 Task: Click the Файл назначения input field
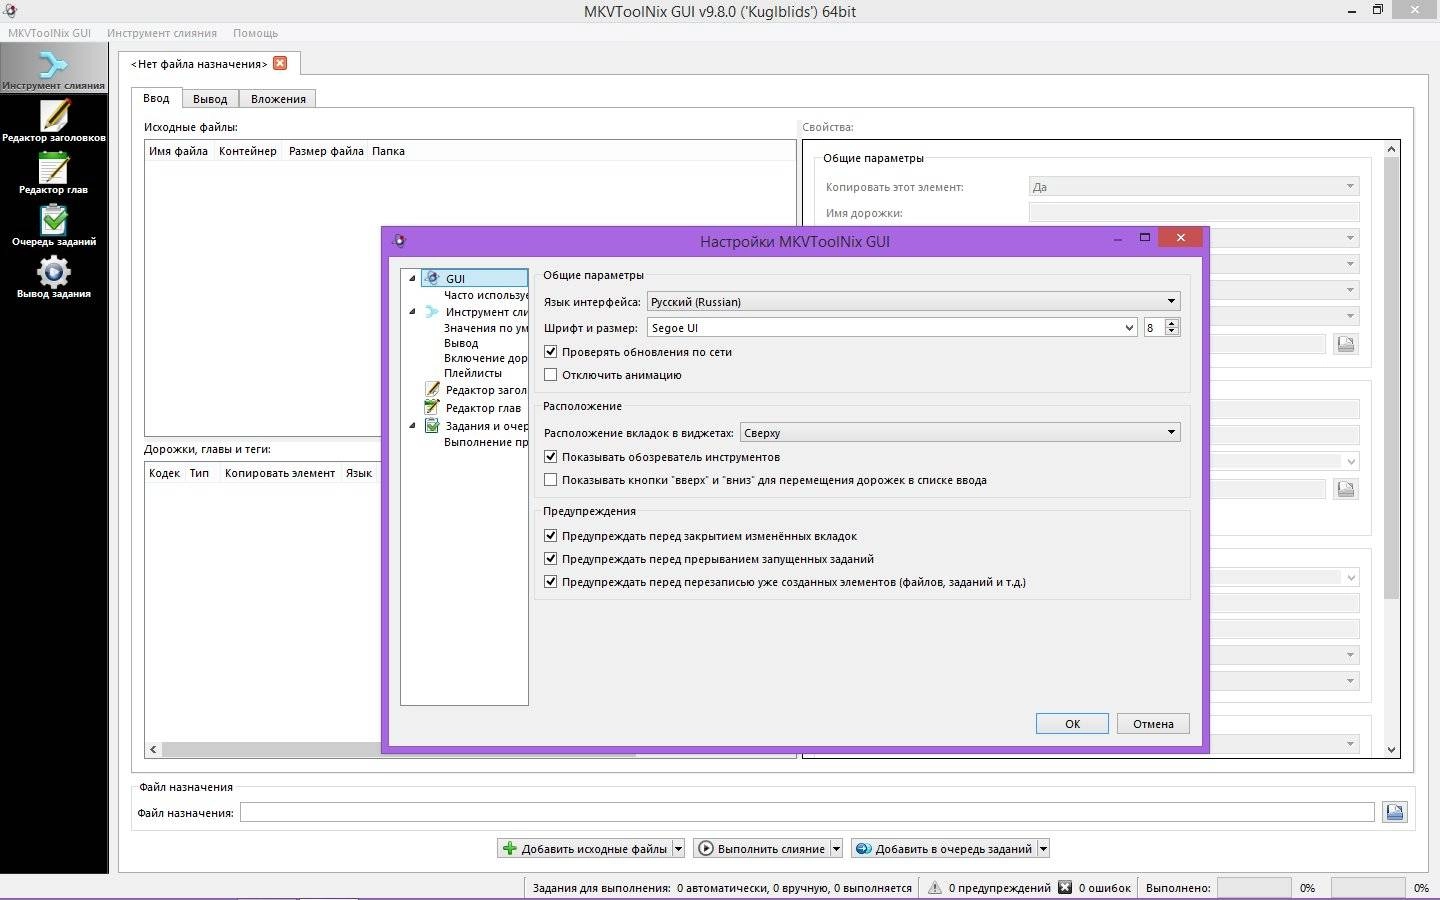(807, 812)
